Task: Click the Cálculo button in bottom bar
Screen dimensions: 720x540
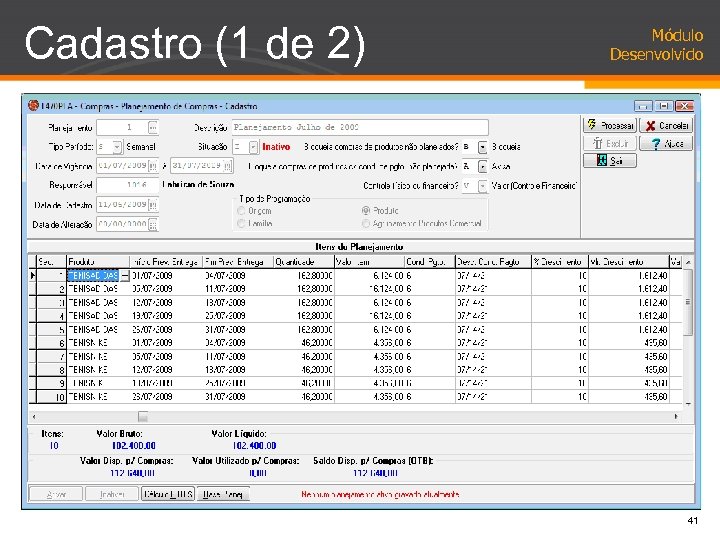Action: pyautogui.click(x=168, y=494)
